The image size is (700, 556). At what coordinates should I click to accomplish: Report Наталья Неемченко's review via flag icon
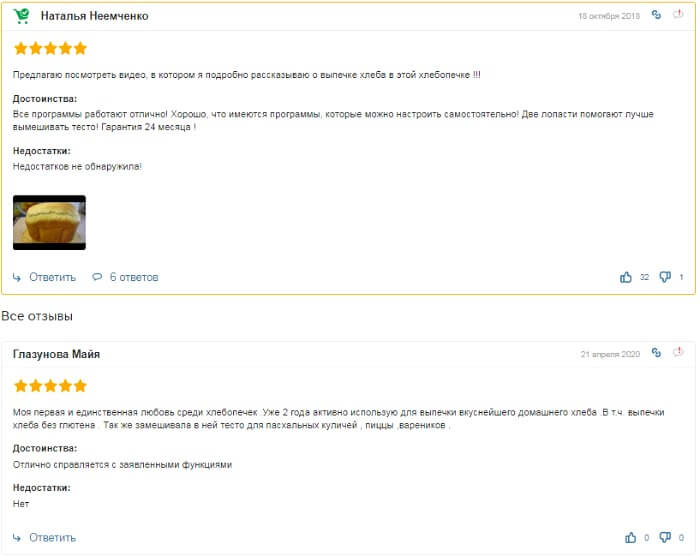click(679, 15)
